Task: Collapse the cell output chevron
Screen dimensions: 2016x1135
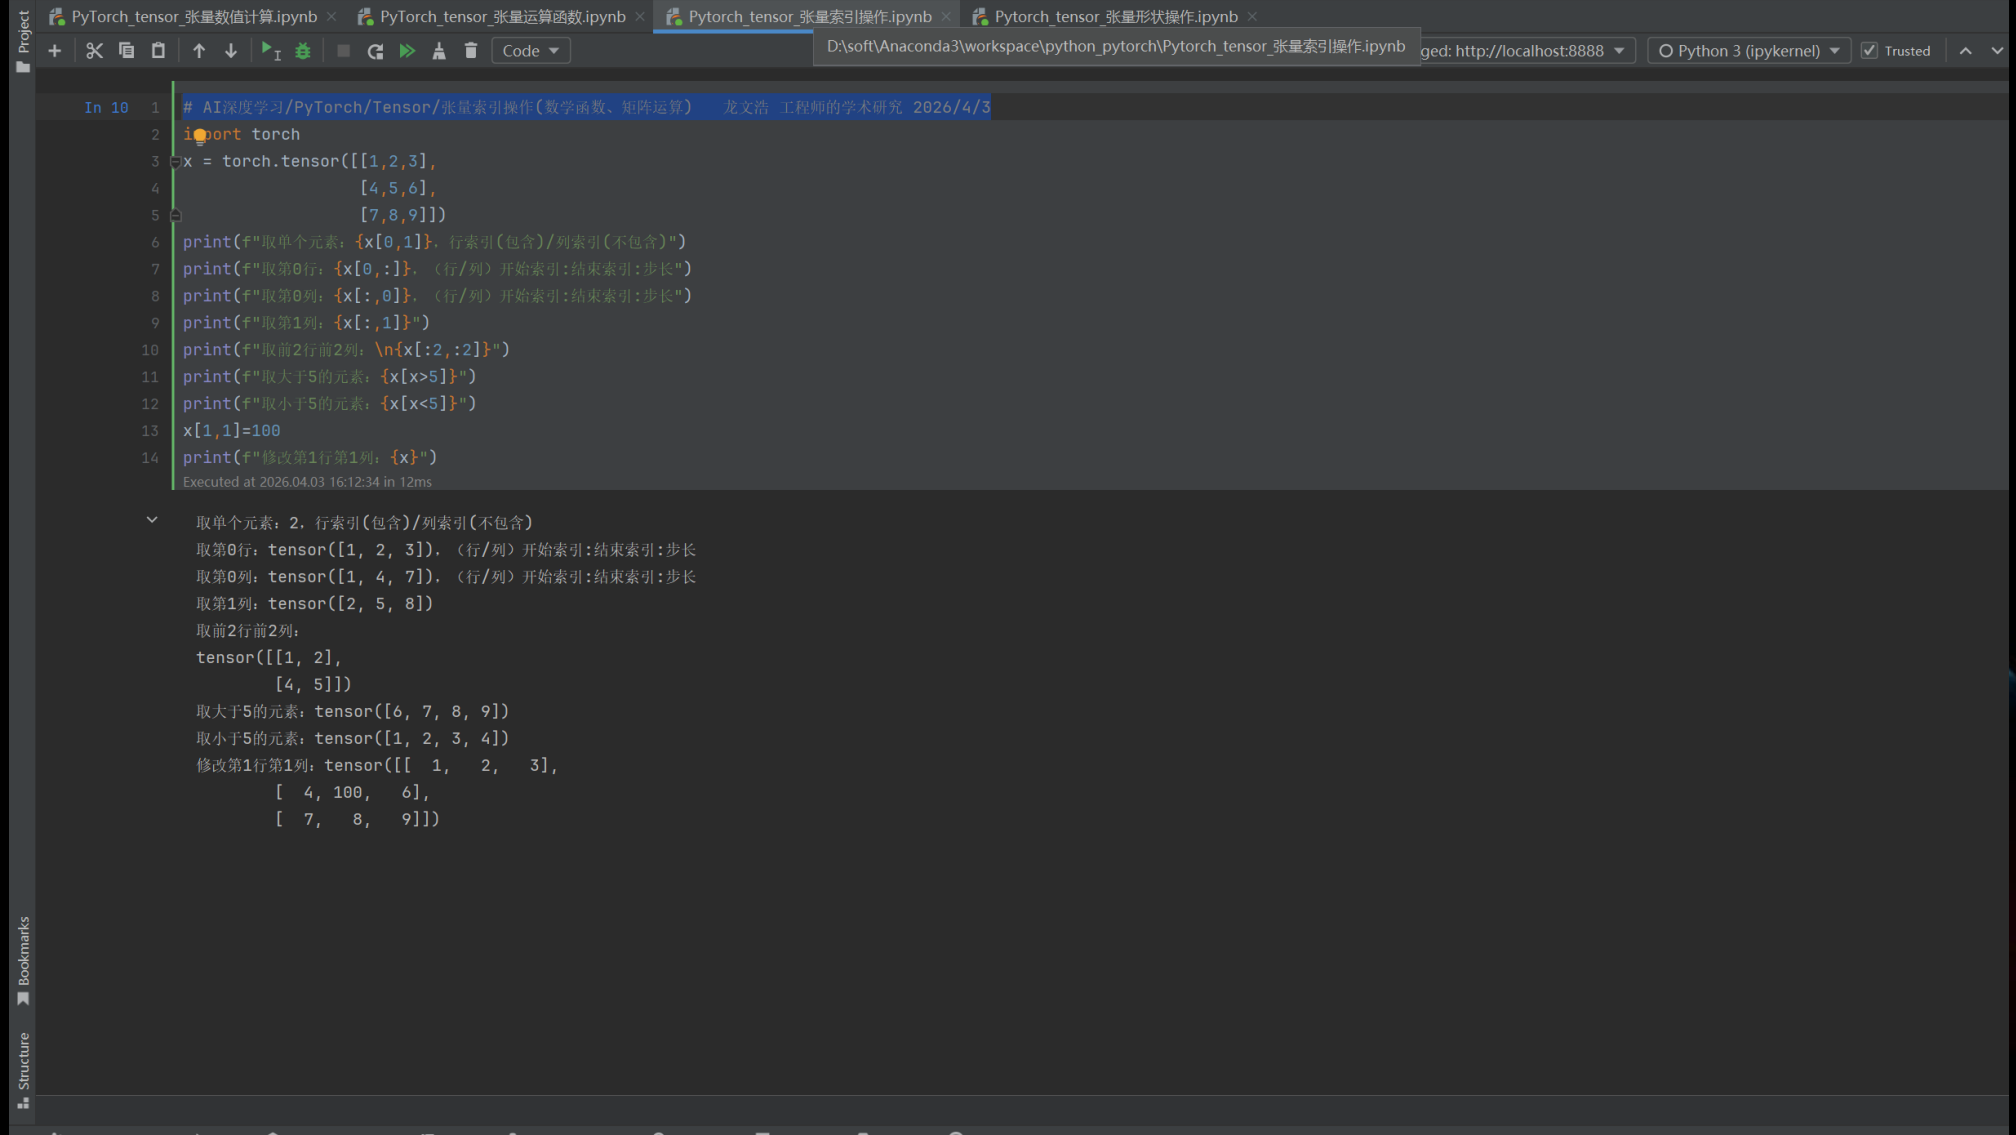Action: pyautogui.click(x=152, y=520)
